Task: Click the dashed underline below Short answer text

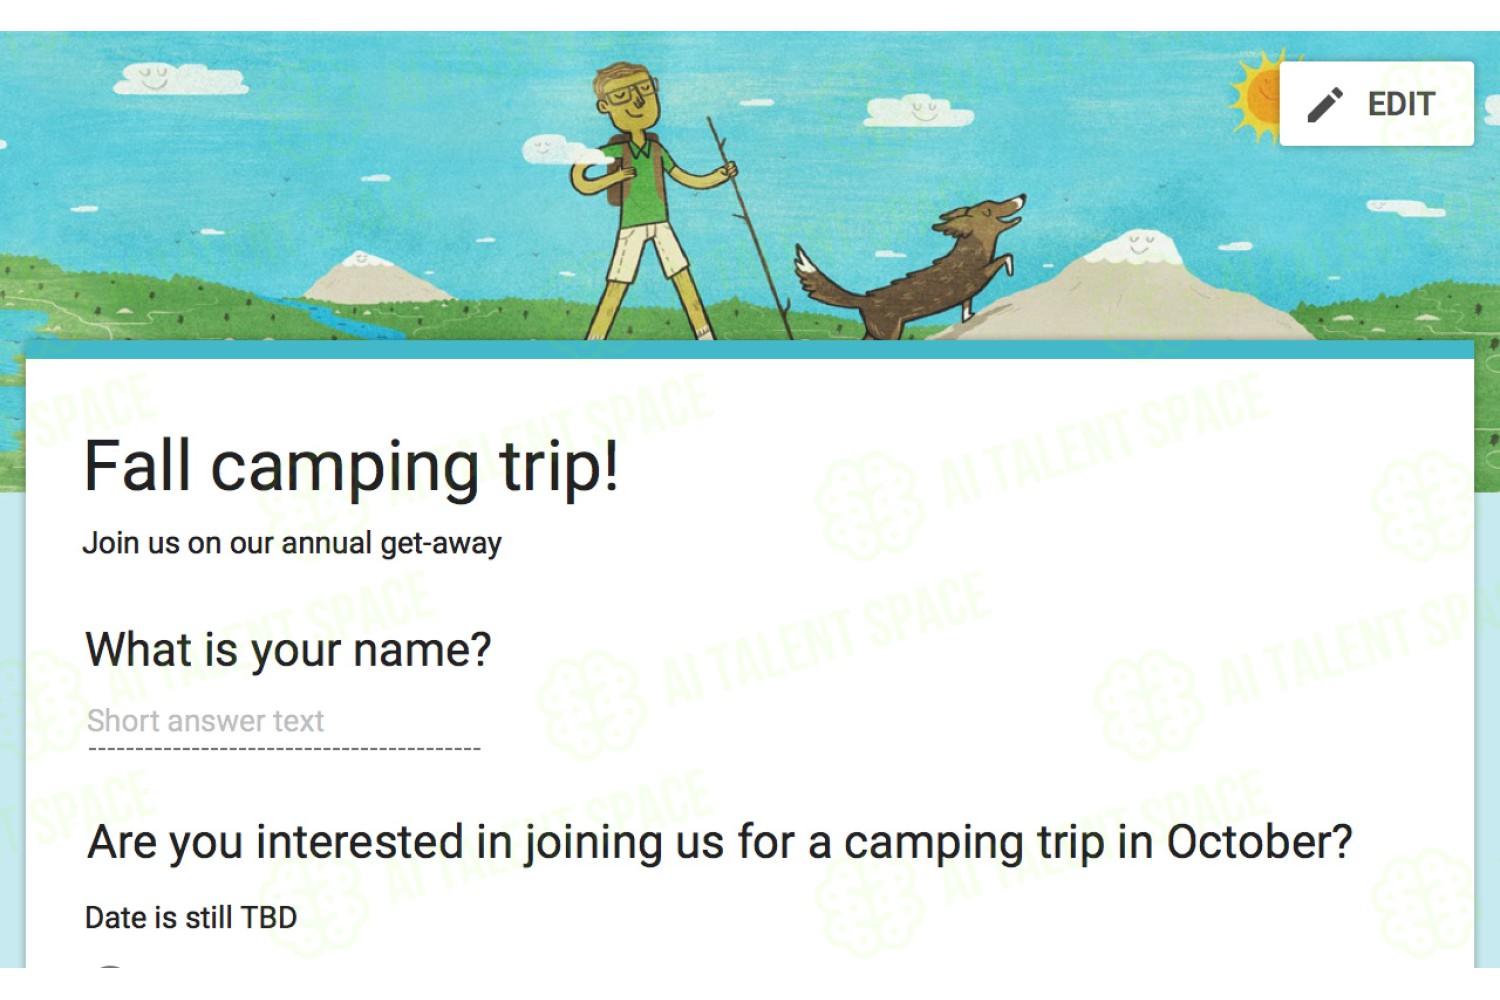Action: pyautogui.click(x=284, y=748)
